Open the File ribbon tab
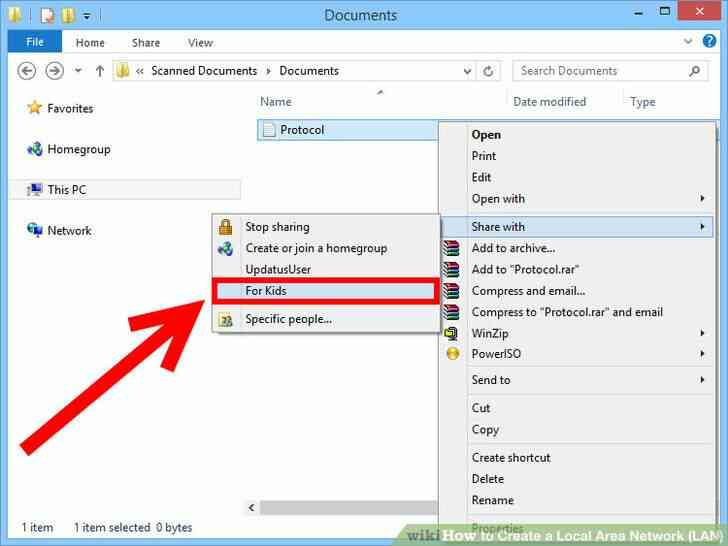This screenshot has height=546, width=728. [x=35, y=42]
